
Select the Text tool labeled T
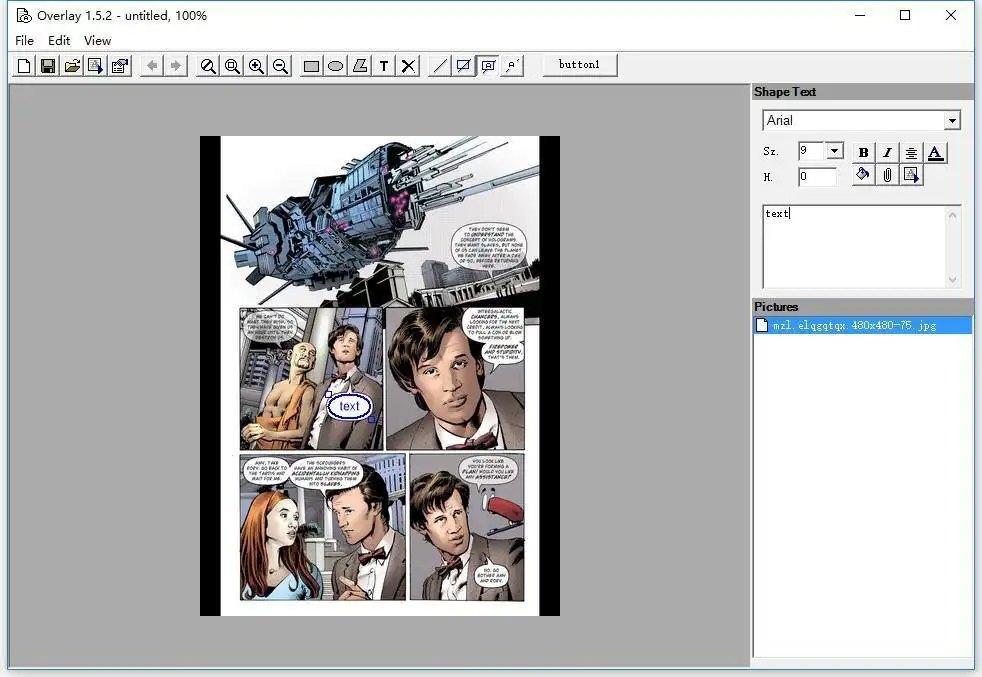tap(384, 66)
